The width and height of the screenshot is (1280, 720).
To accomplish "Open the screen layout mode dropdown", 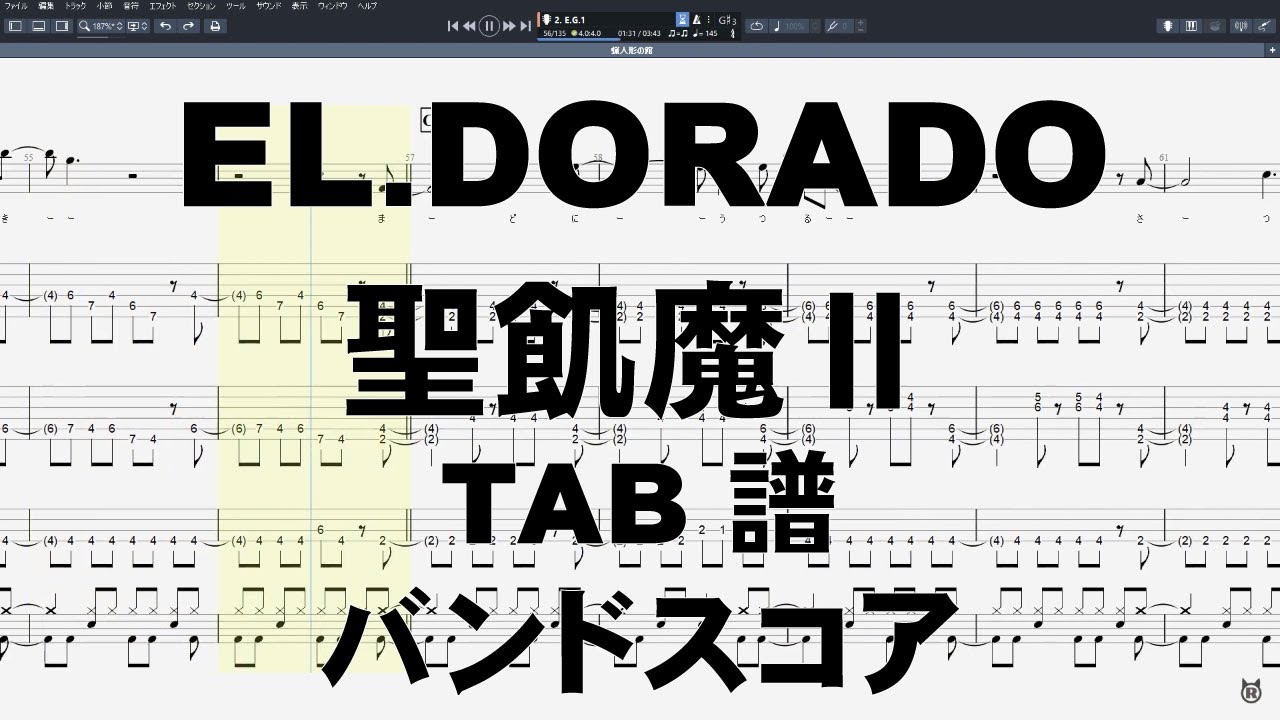I will point(139,26).
